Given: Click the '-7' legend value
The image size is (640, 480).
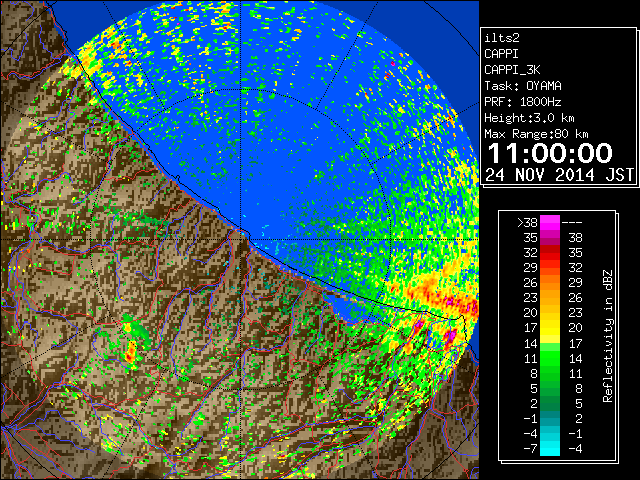Looking at the screenshot, I should 530,449.
